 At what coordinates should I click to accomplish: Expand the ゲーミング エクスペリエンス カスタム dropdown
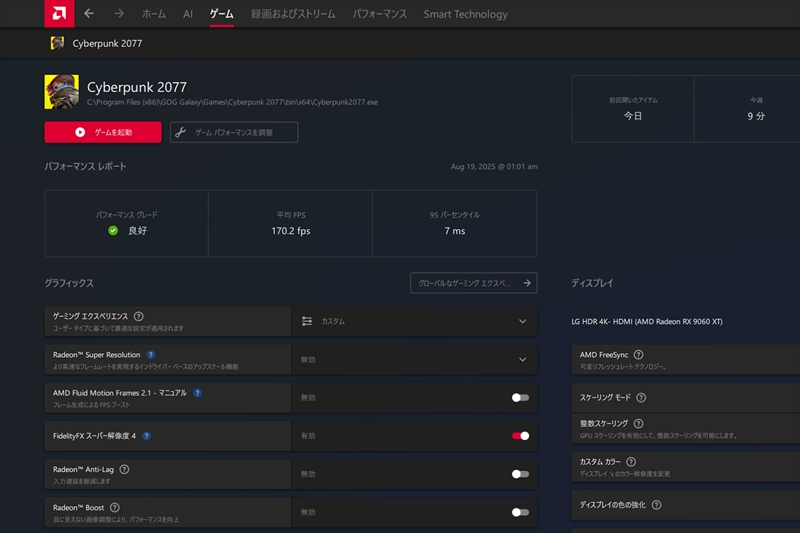pos(414,321)
